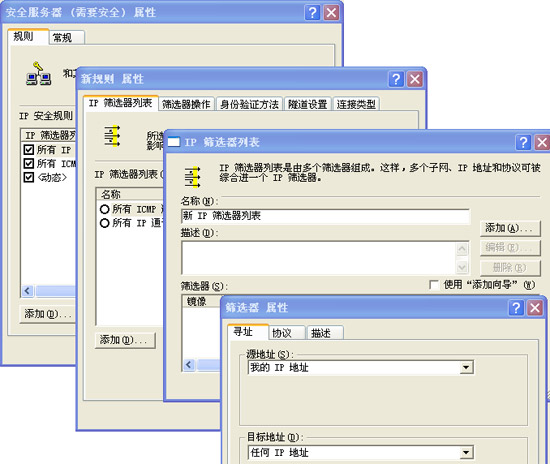This screenshot has width=550, height=464.
Task: Close the New Rule properties (新规则 属性) dialog
Action: [x=415, y=79]
